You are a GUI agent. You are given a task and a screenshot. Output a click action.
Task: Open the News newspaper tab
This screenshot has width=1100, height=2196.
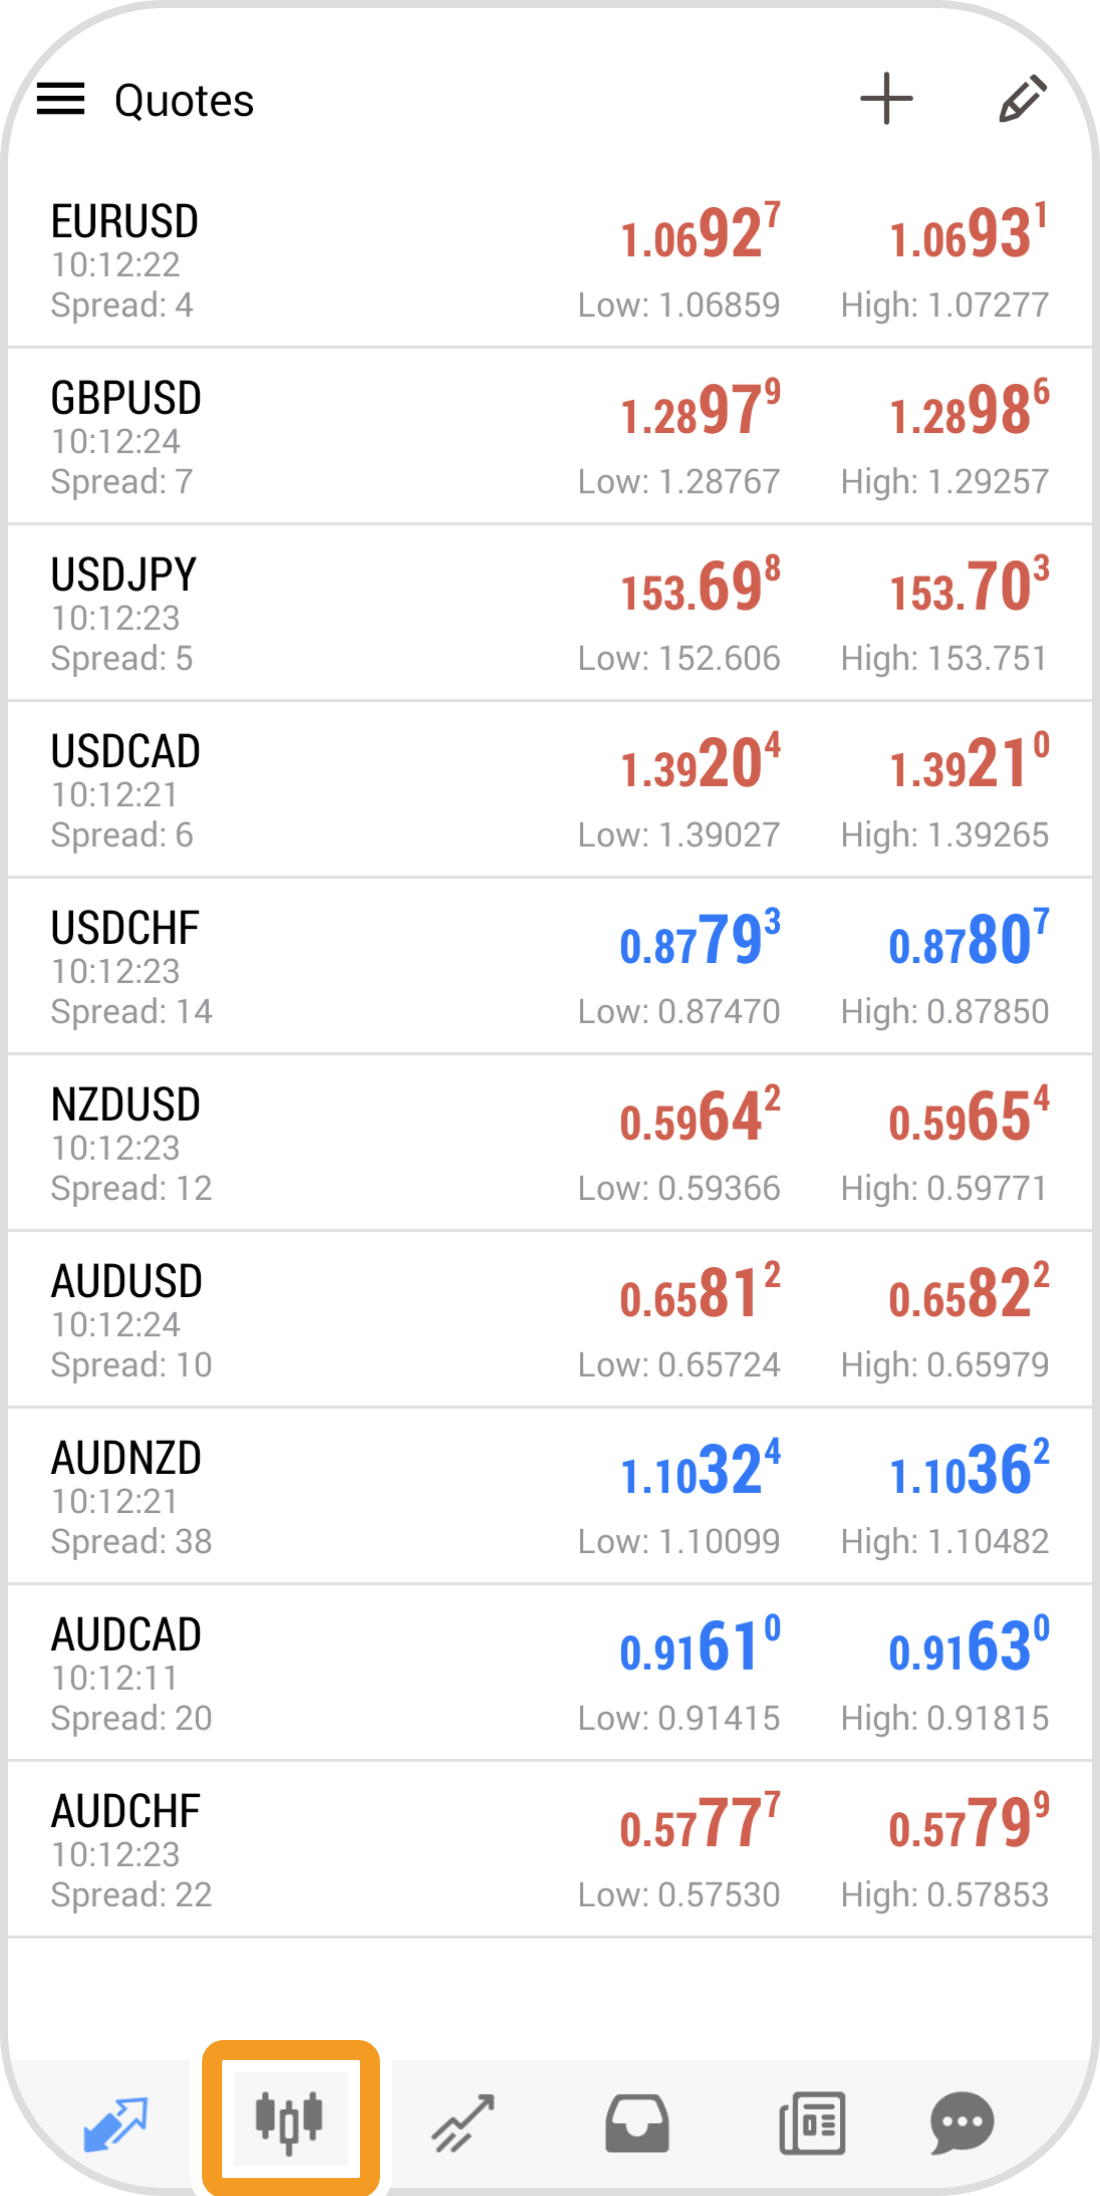point(812,2122)
